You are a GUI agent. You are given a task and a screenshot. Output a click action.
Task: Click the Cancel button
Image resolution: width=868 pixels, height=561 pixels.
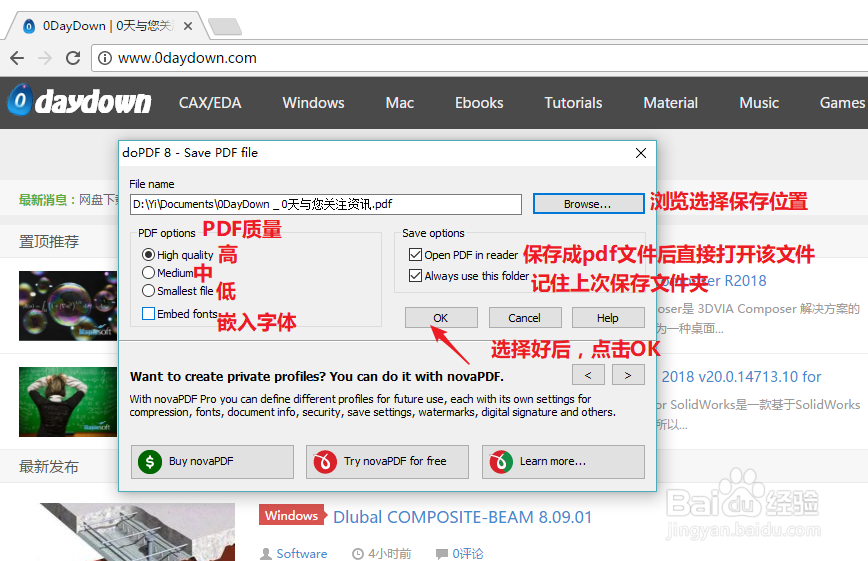click(x=524, y=318)
